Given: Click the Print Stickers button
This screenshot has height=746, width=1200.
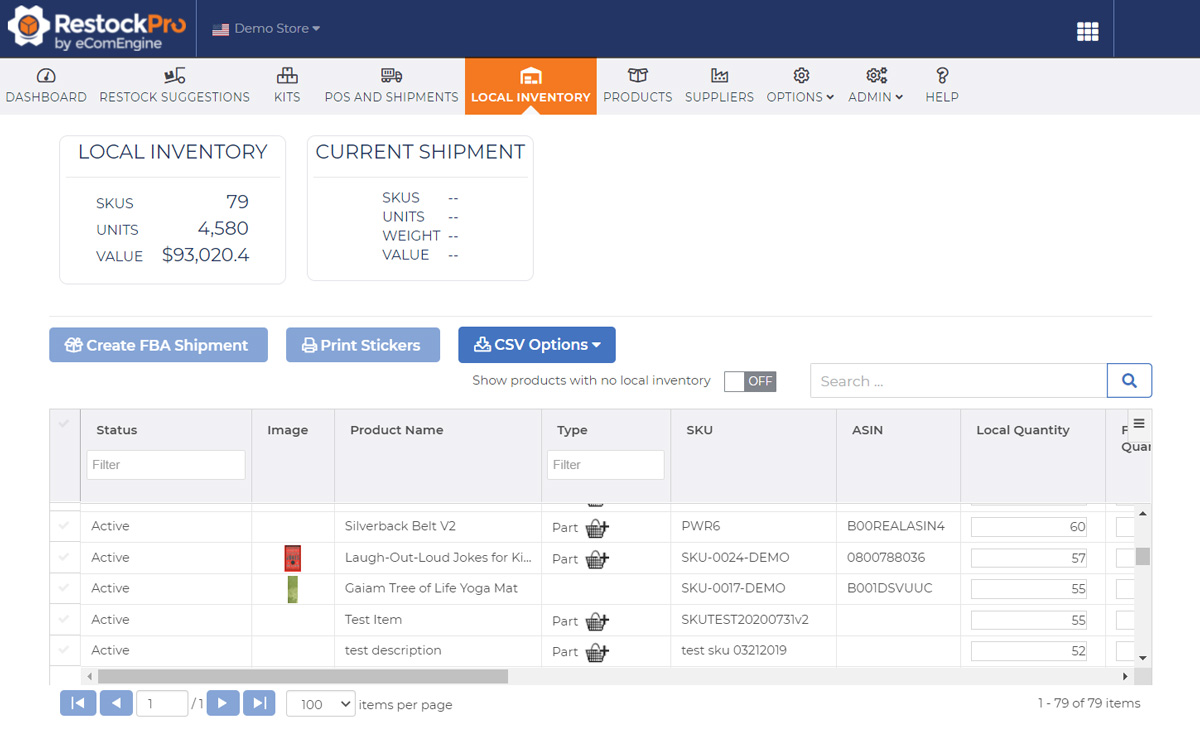Looking at the screenshot, I should click(x=362, y=345).
